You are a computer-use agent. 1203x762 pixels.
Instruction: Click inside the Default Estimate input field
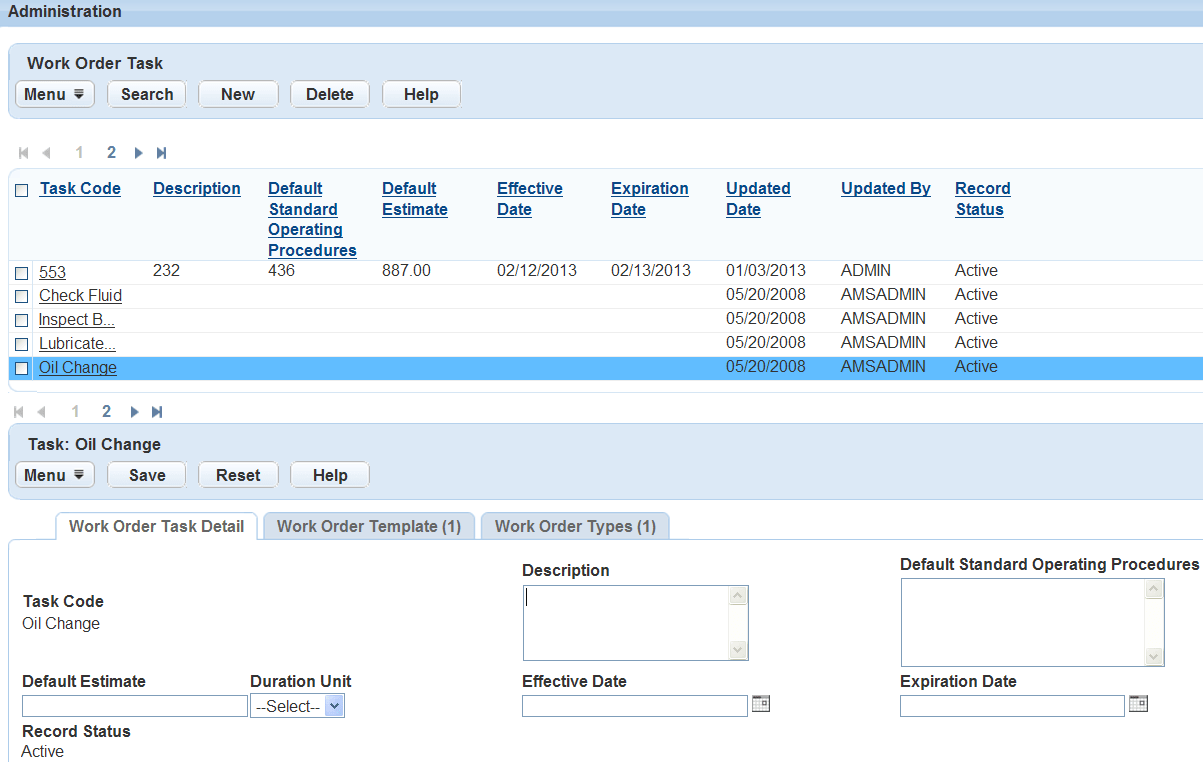click(134, 705)
